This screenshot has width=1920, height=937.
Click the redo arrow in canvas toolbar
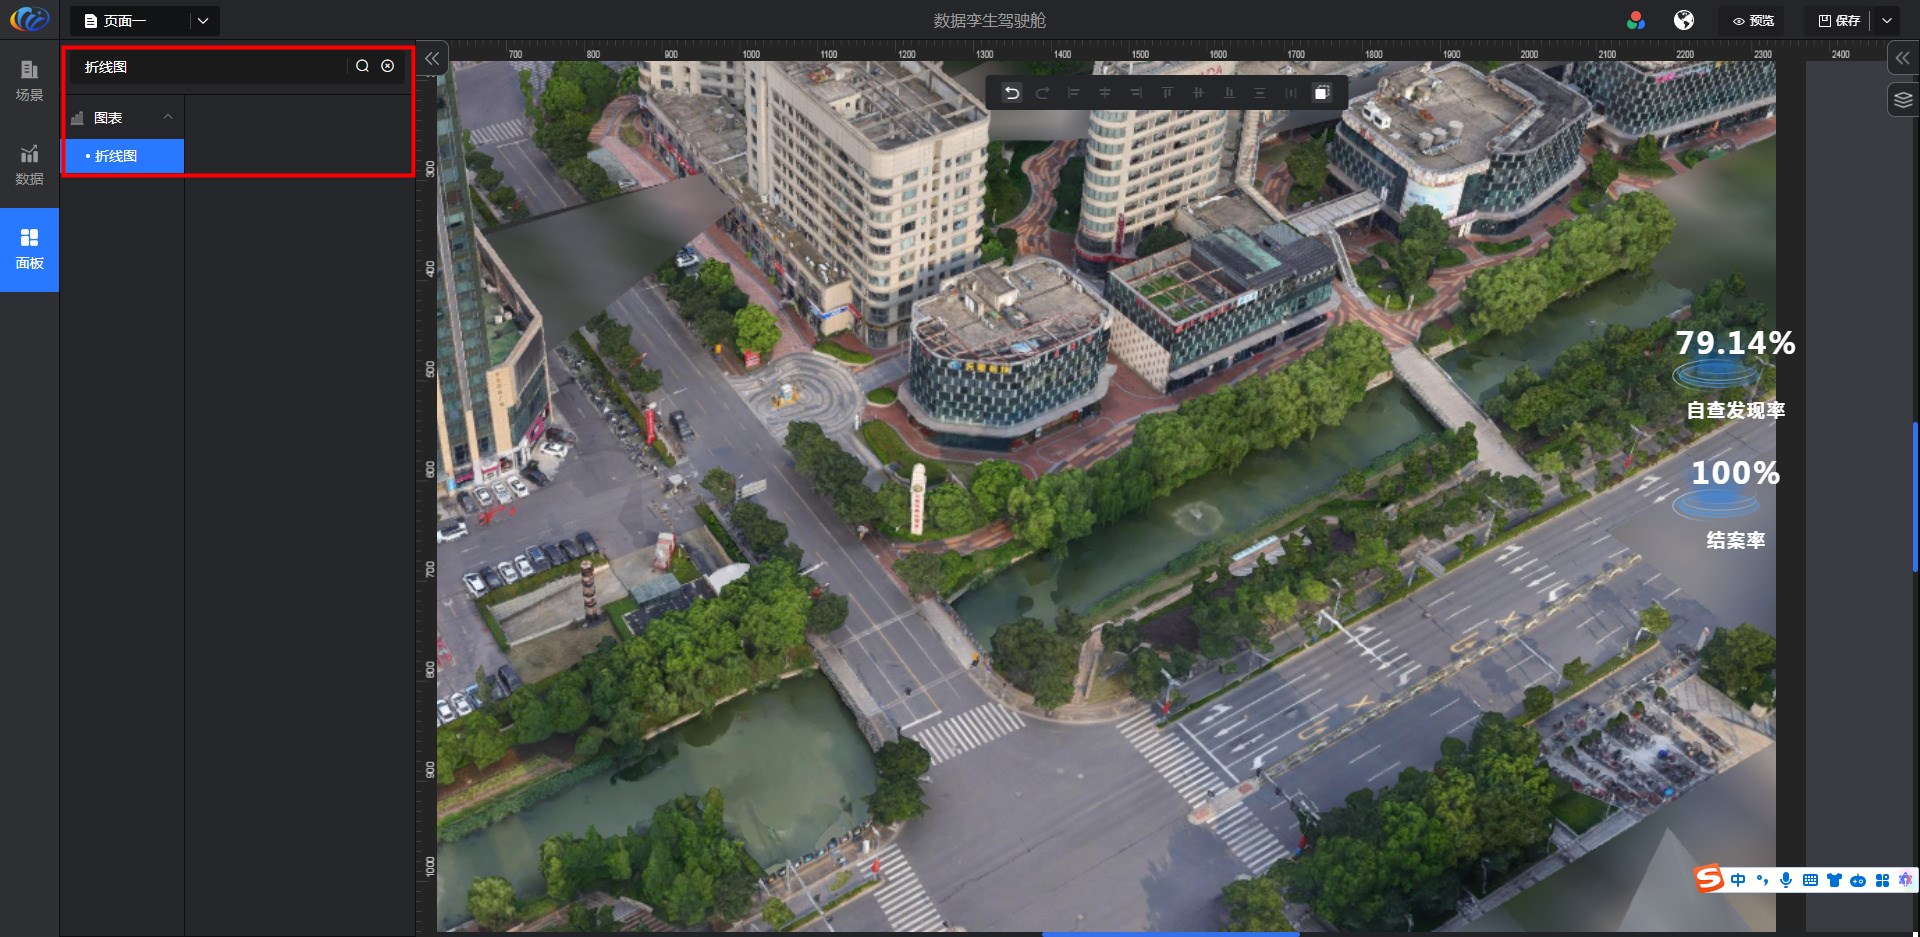[1042, 93]
